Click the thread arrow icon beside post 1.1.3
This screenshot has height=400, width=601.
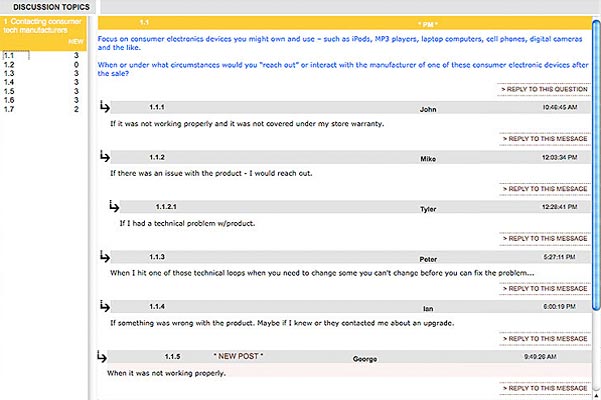tap(106, 257)
